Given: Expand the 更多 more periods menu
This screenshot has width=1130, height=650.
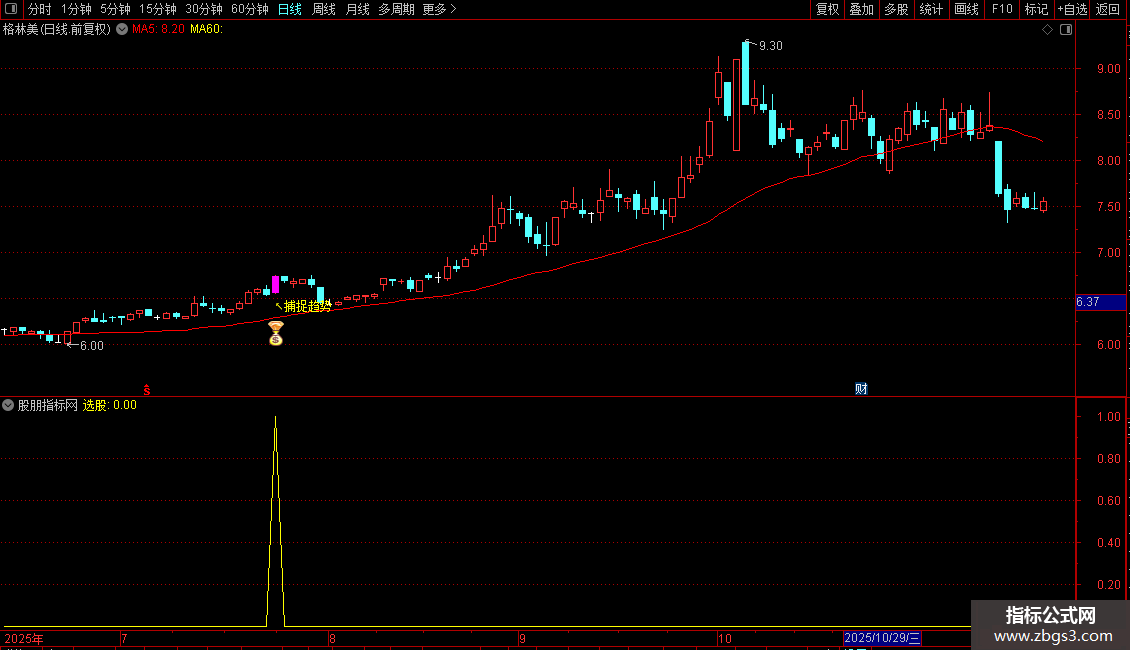Looking at the screenshot, I should click(x=440, y=9).
